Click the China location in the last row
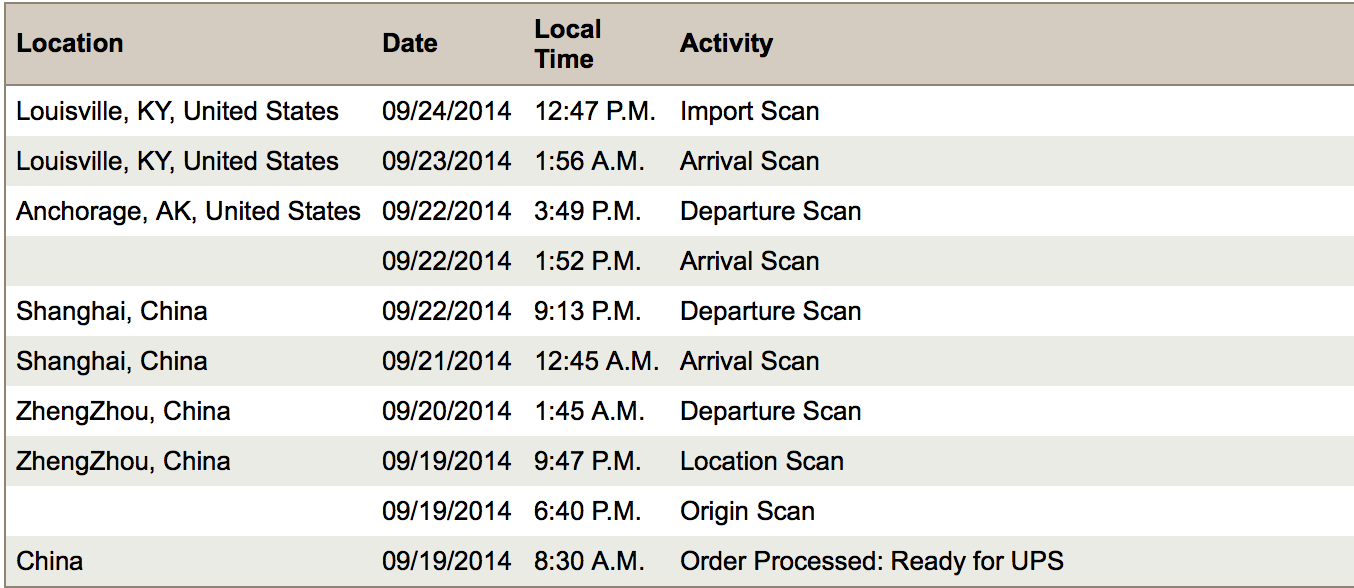1354x588 pixels. (x=50, y=561)
